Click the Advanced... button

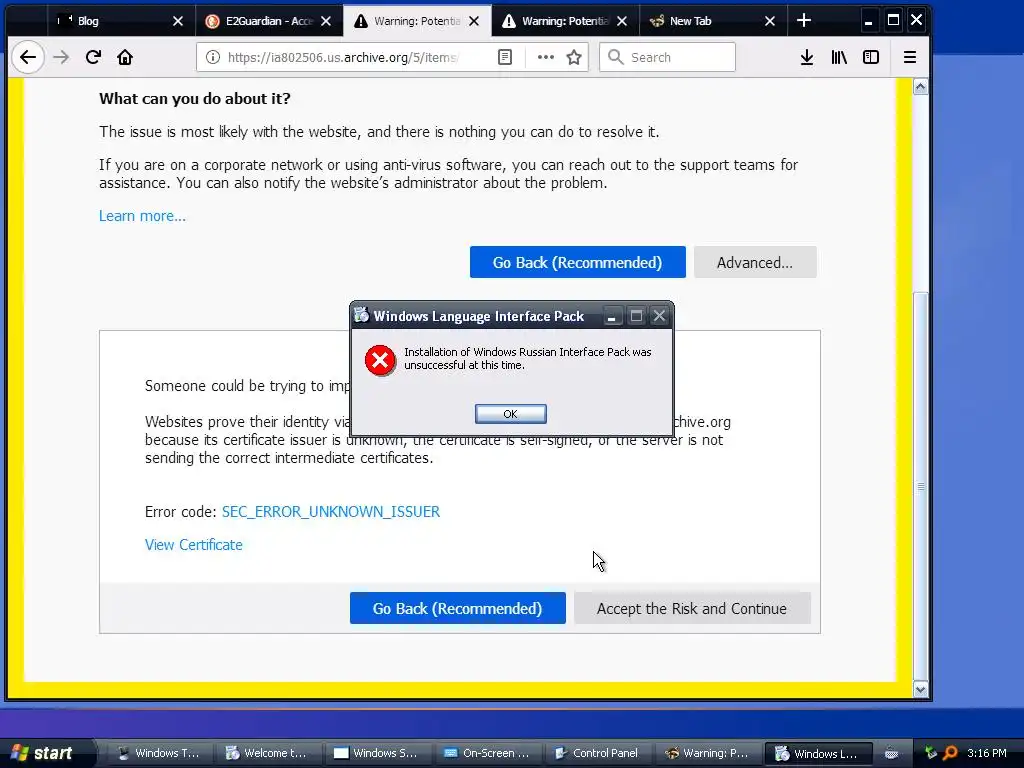click(x=755, y=263)
